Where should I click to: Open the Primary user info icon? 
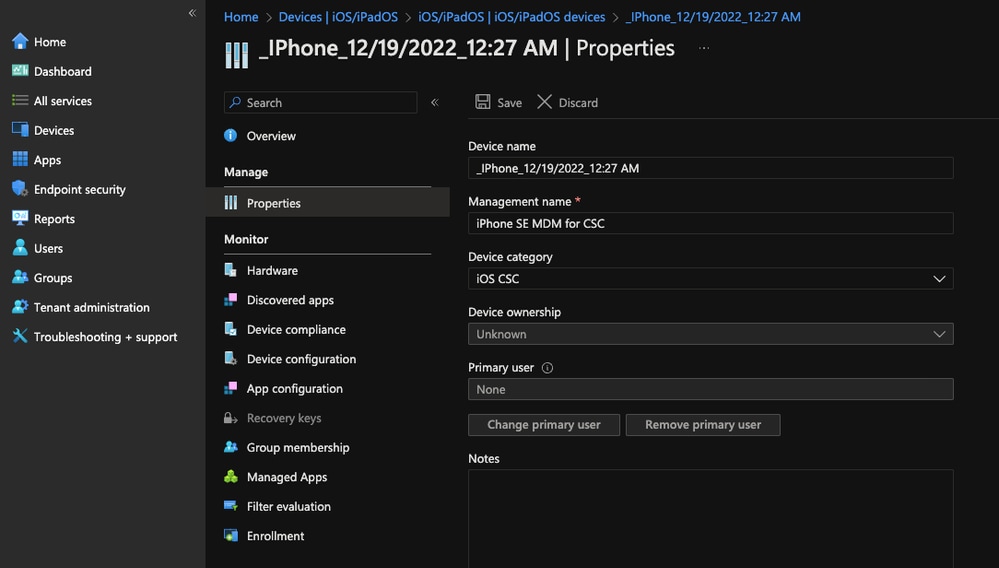pos(547,367)
